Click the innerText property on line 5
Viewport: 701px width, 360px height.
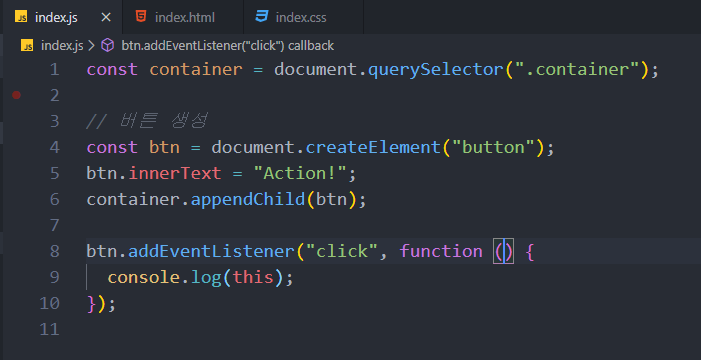pyautogui.click(x=175, y=173)
